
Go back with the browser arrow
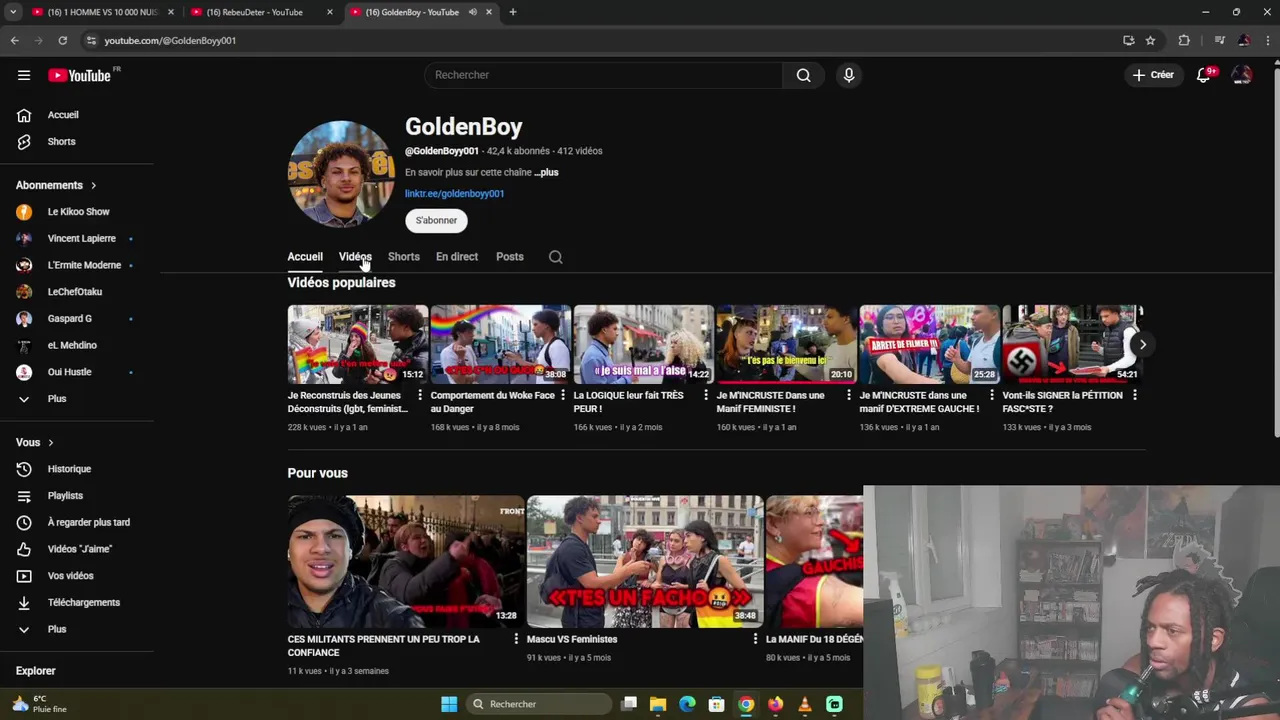point(14,40)
